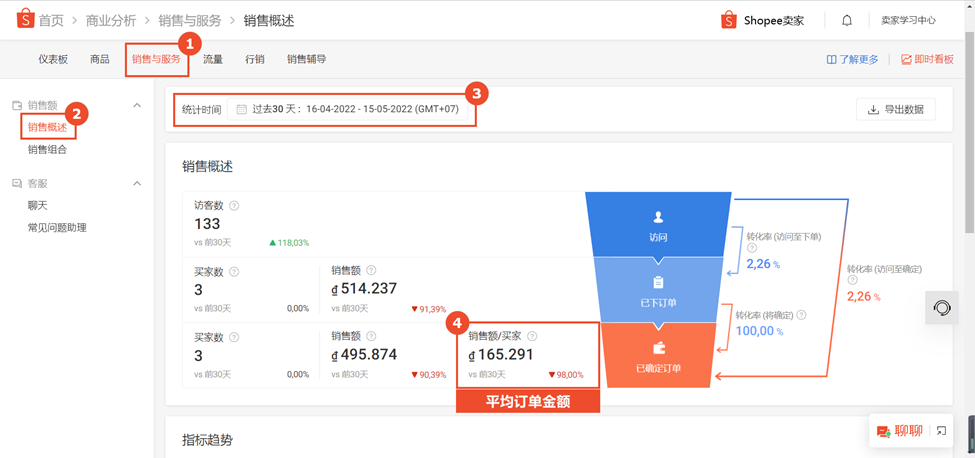The image size is (975, 458).
Task: Click the wallet icon beside 销售额 sidebar heading
Action: [17, 106]
